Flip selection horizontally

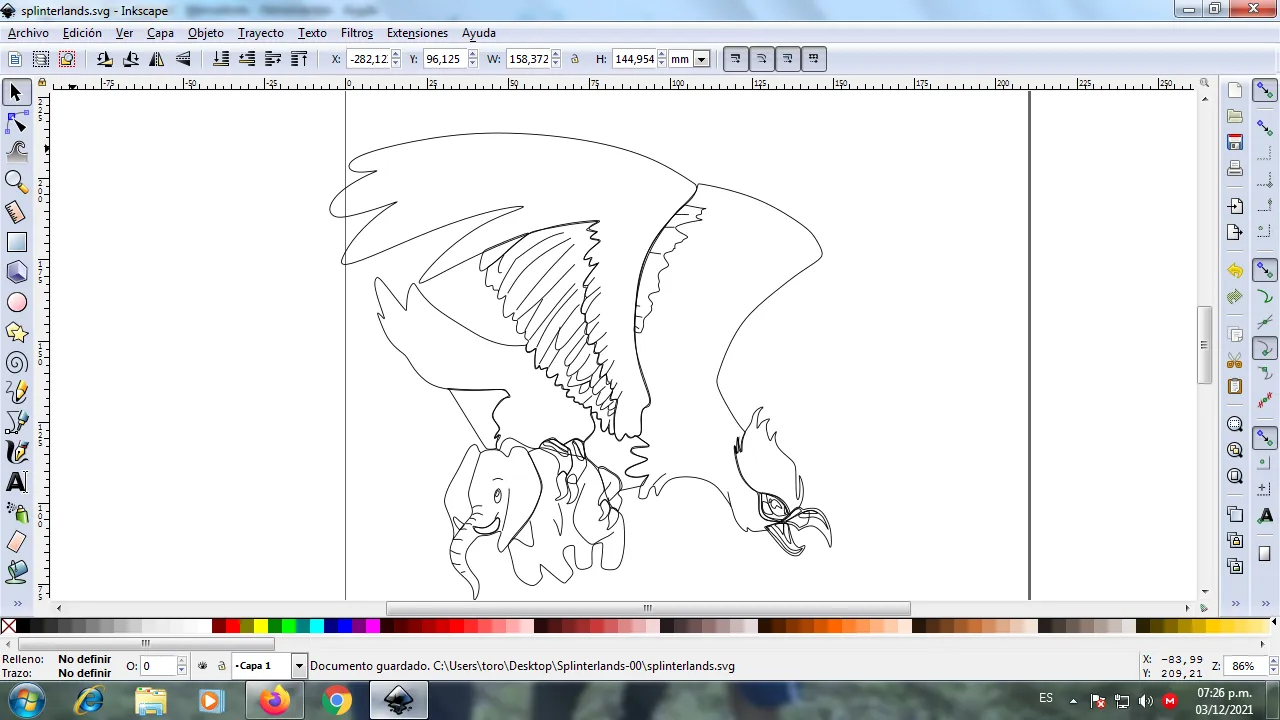157,59
